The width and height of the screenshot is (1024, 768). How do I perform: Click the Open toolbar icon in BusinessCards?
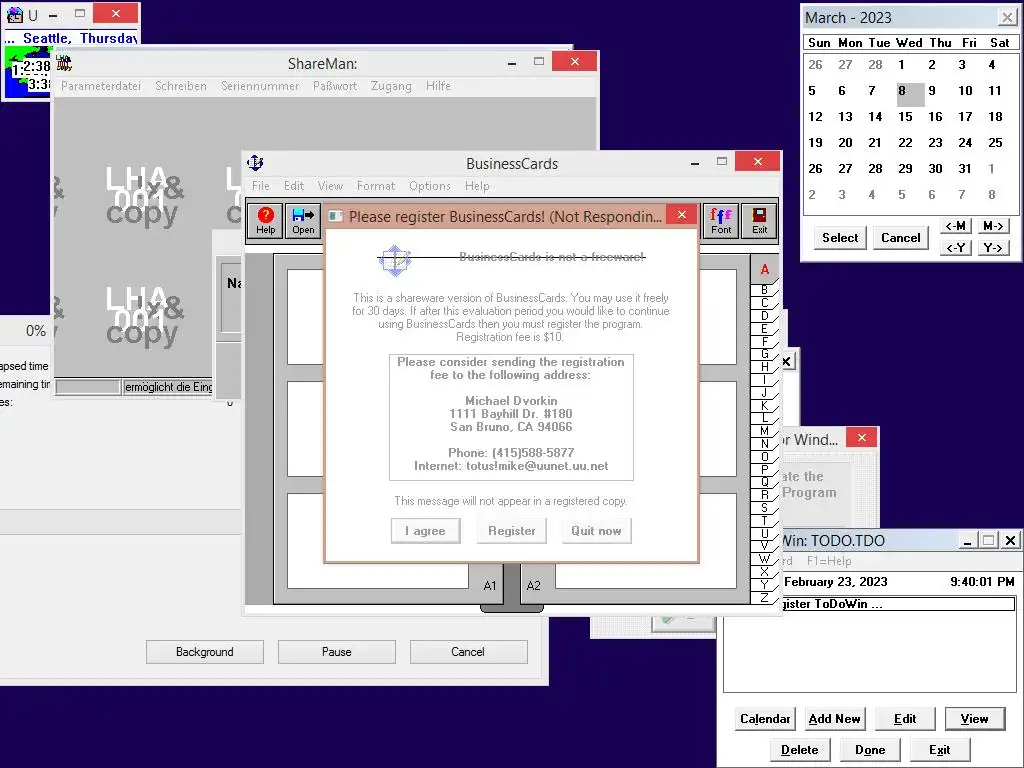pos(303,221)
